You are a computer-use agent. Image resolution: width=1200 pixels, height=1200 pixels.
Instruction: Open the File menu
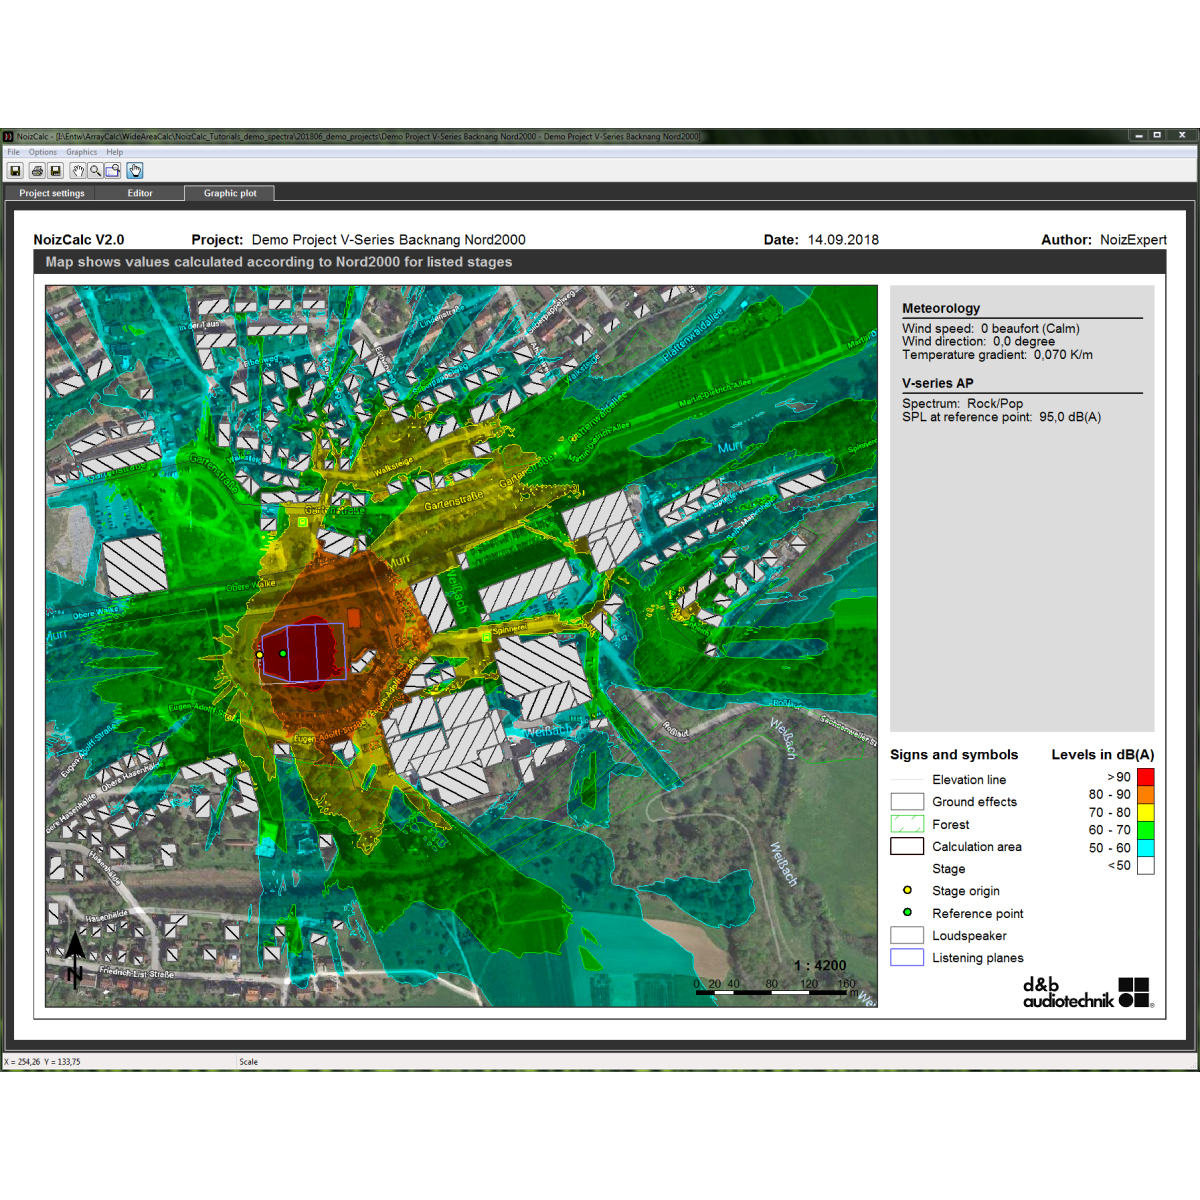(x=14, y=152)
